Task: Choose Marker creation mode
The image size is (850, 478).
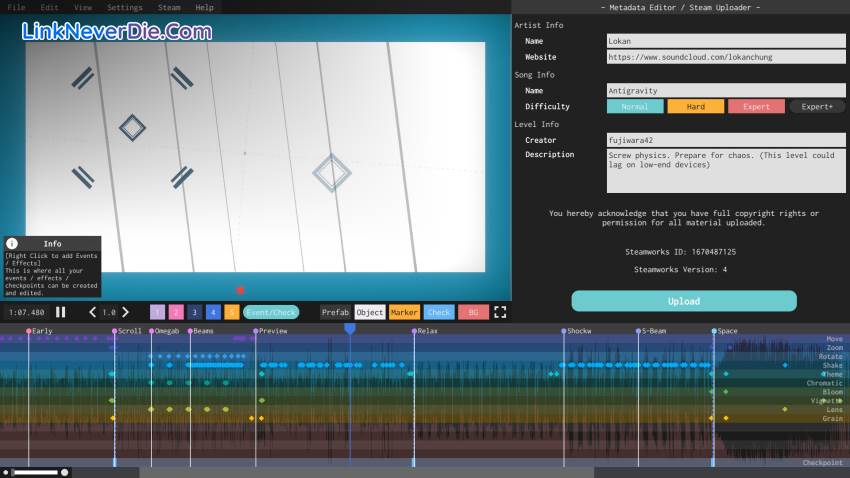Action: tap(404, 312)
